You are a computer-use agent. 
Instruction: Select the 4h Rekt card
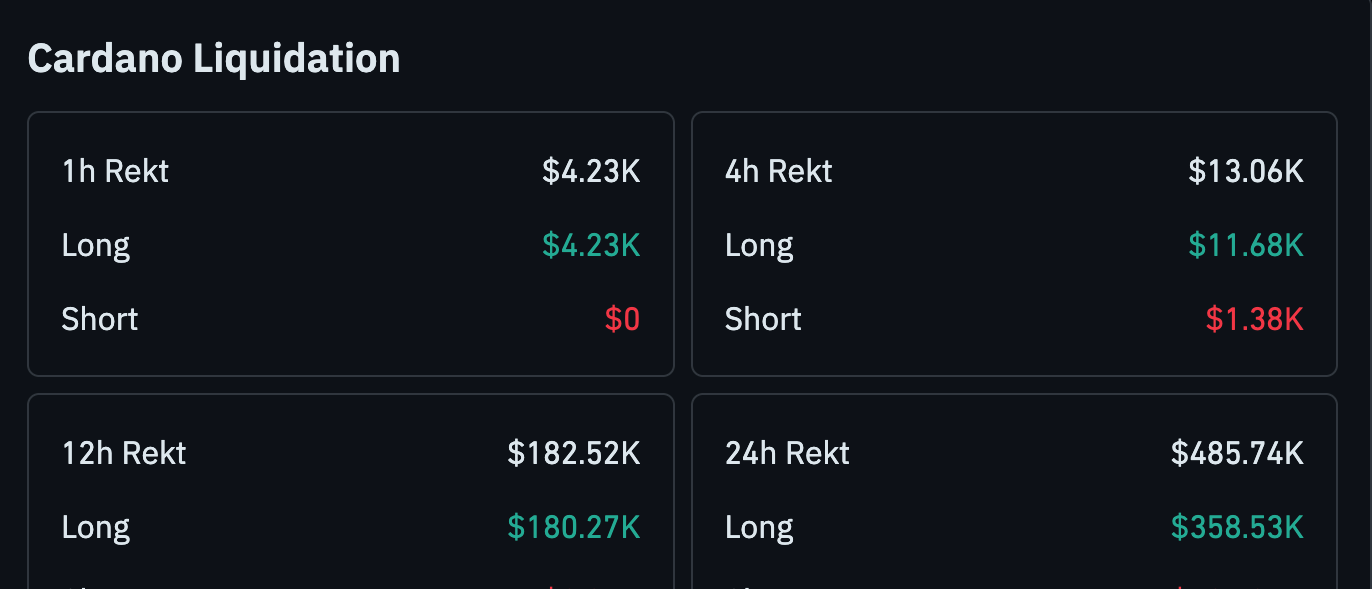point(1014,244)
